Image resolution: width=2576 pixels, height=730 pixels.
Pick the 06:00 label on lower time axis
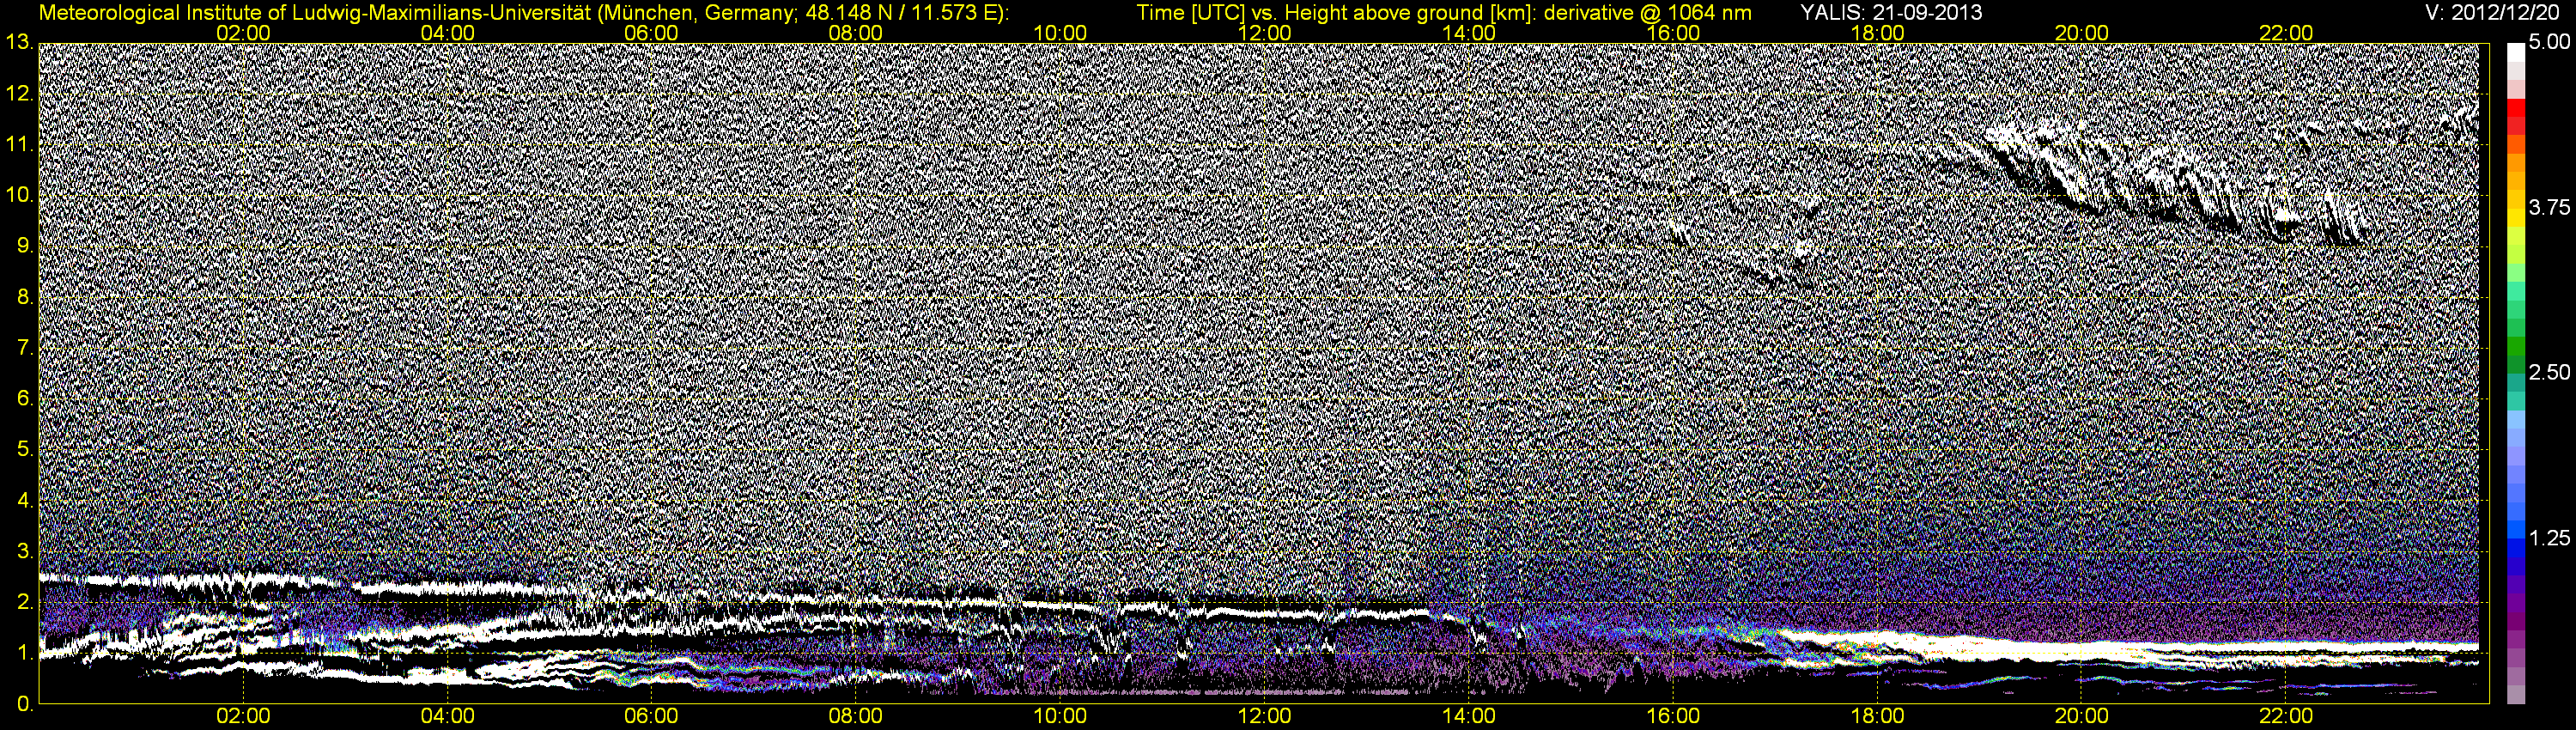click(x=651, y=717)
